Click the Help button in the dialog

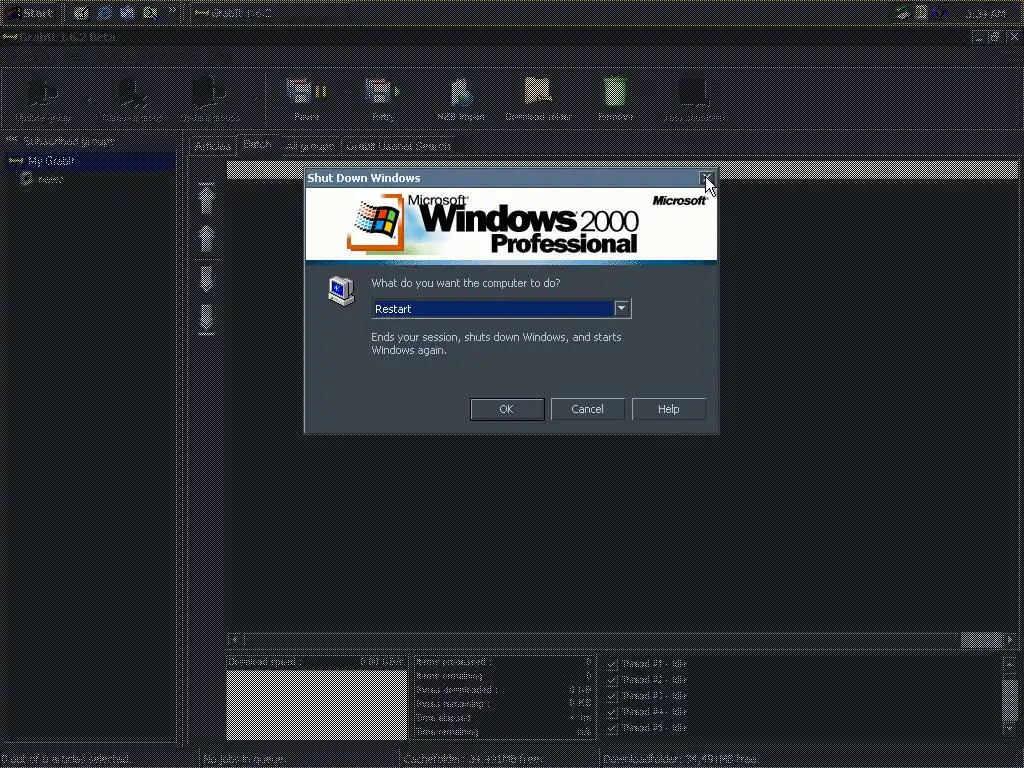tap(669, 409)
